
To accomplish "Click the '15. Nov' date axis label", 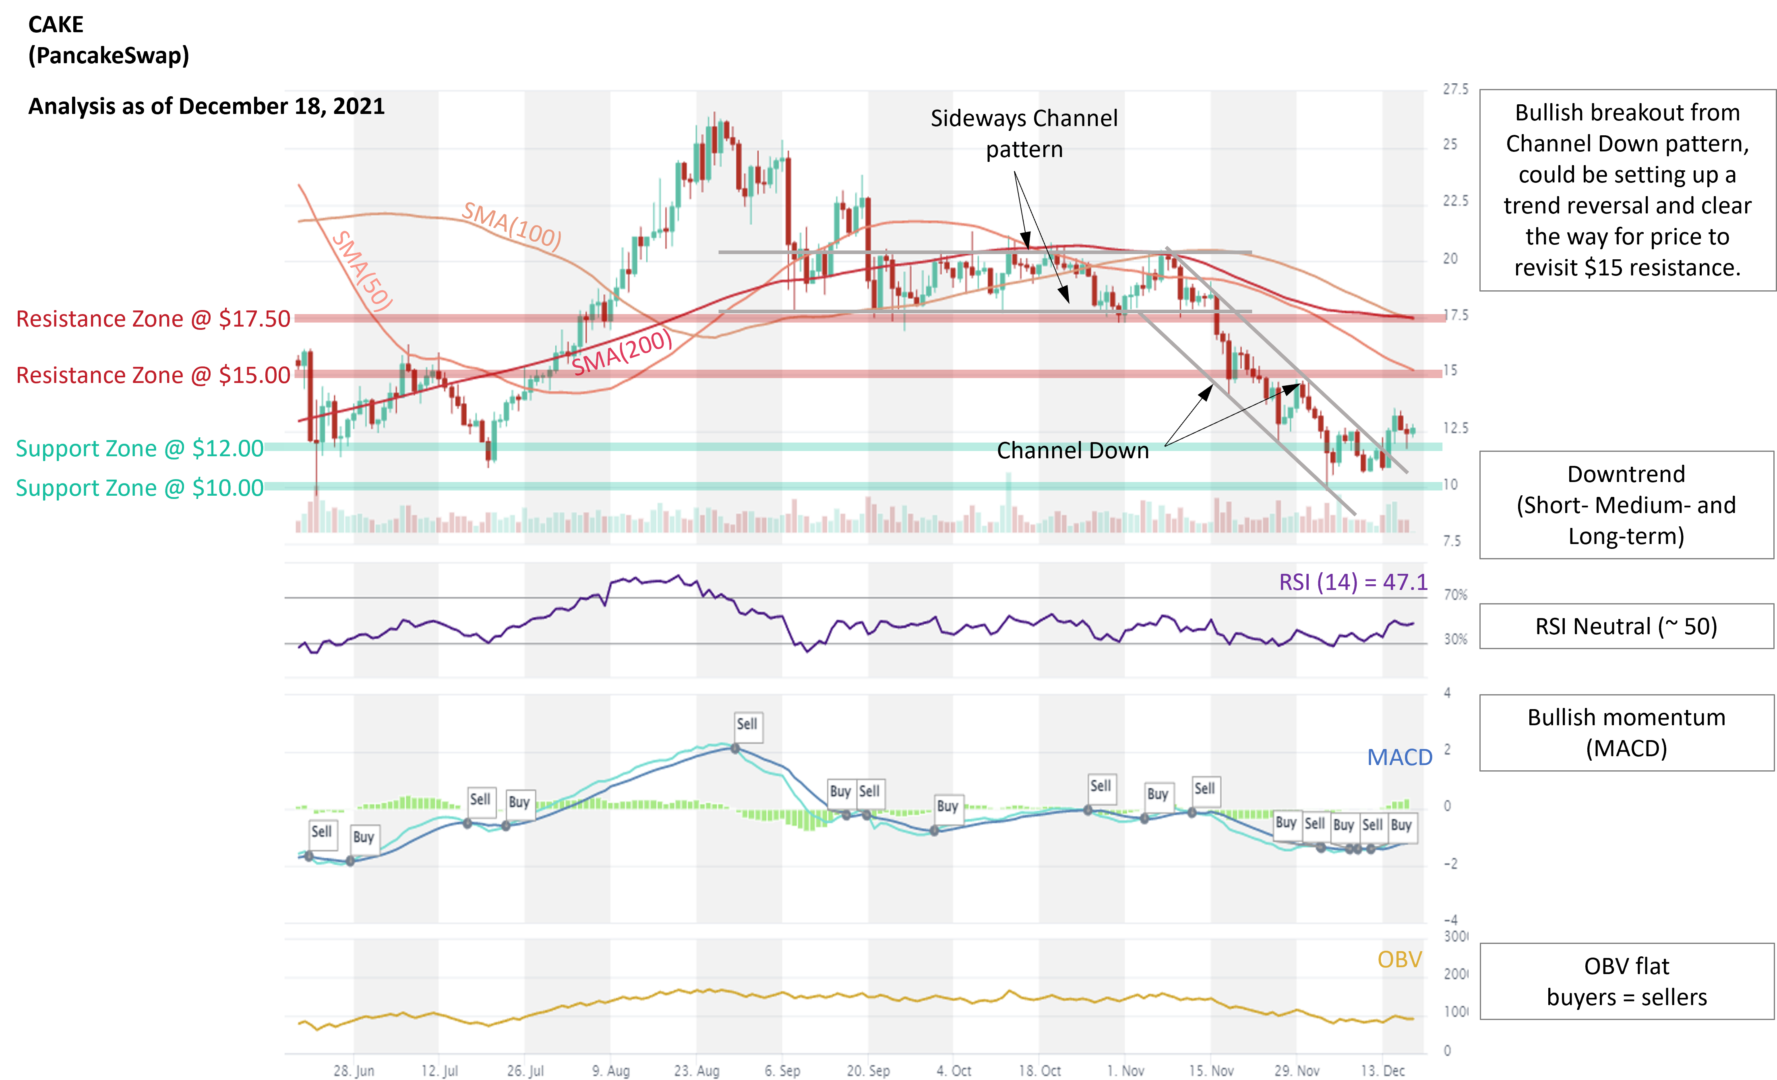I will coord(1211,1070).
